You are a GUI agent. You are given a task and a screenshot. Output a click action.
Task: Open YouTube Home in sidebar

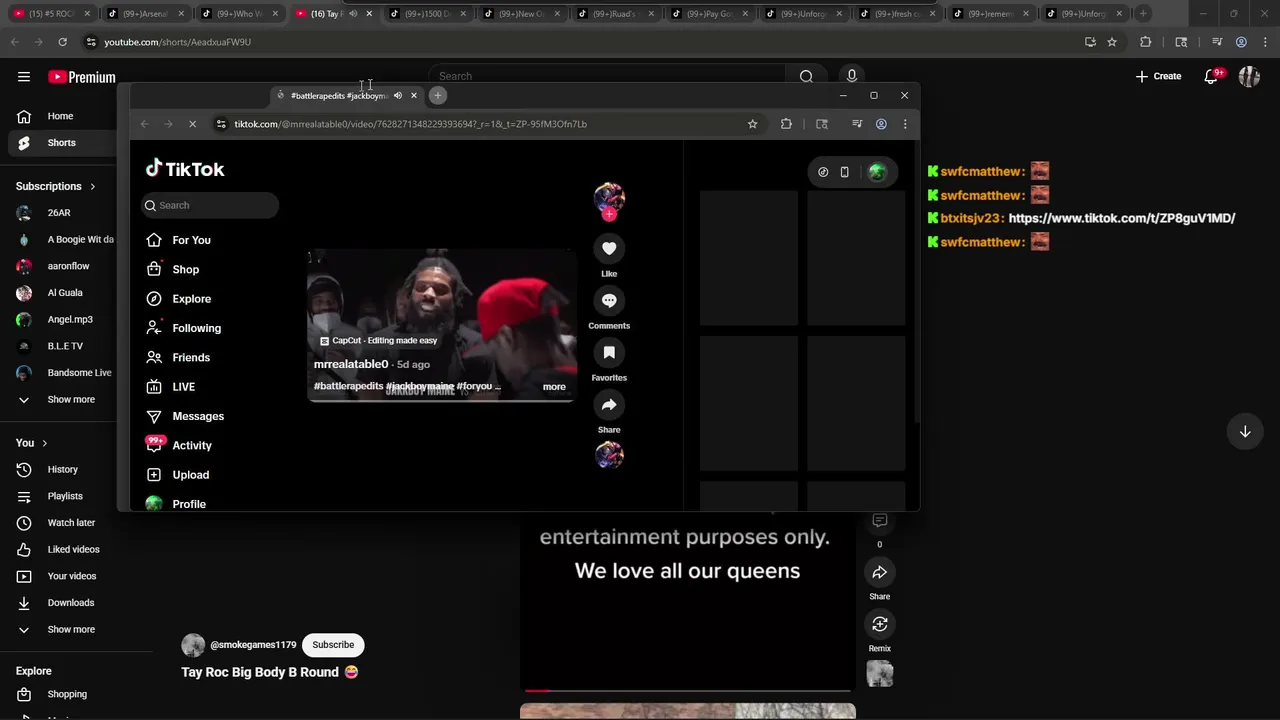point(60,116)
